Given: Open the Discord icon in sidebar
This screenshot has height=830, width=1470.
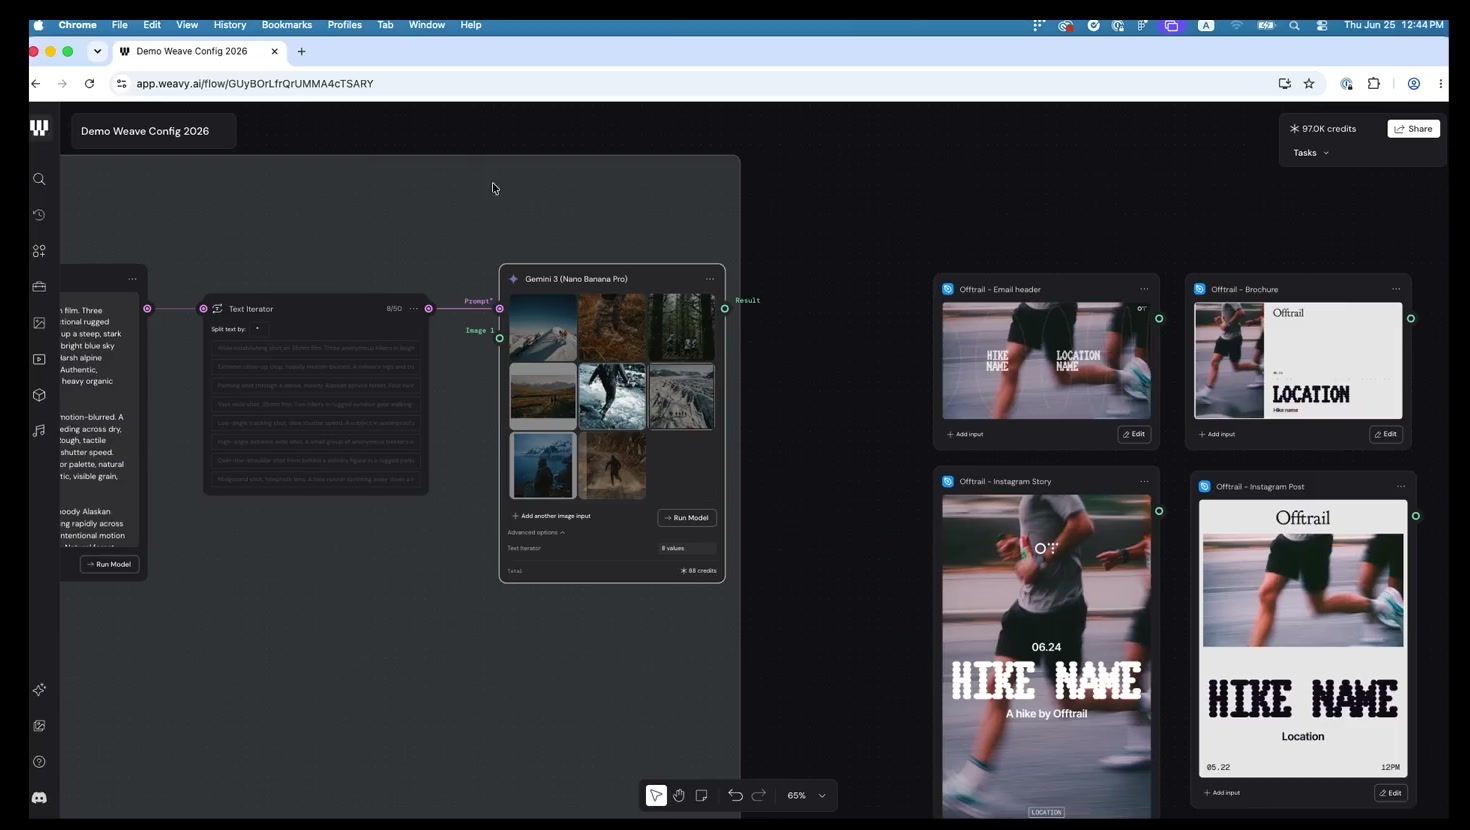Looking at the screenshot, I should (x=39, y=798).
